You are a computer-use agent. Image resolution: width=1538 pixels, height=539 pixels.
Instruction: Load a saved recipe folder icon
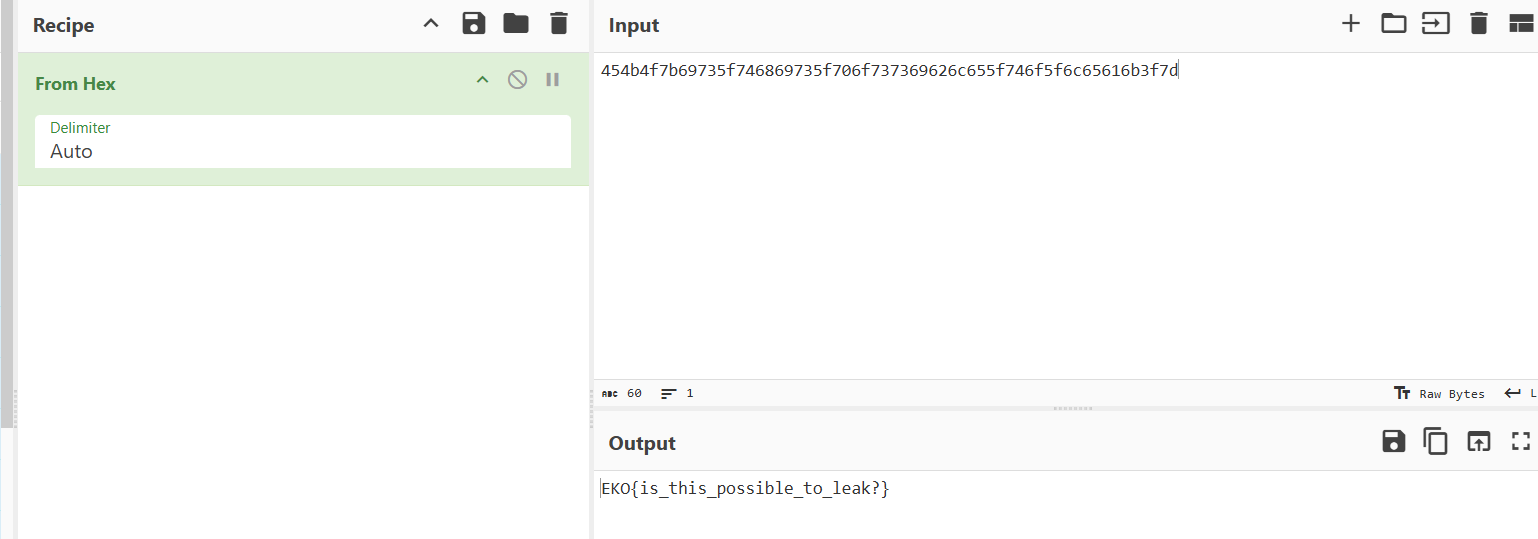[x=516, y=24]
